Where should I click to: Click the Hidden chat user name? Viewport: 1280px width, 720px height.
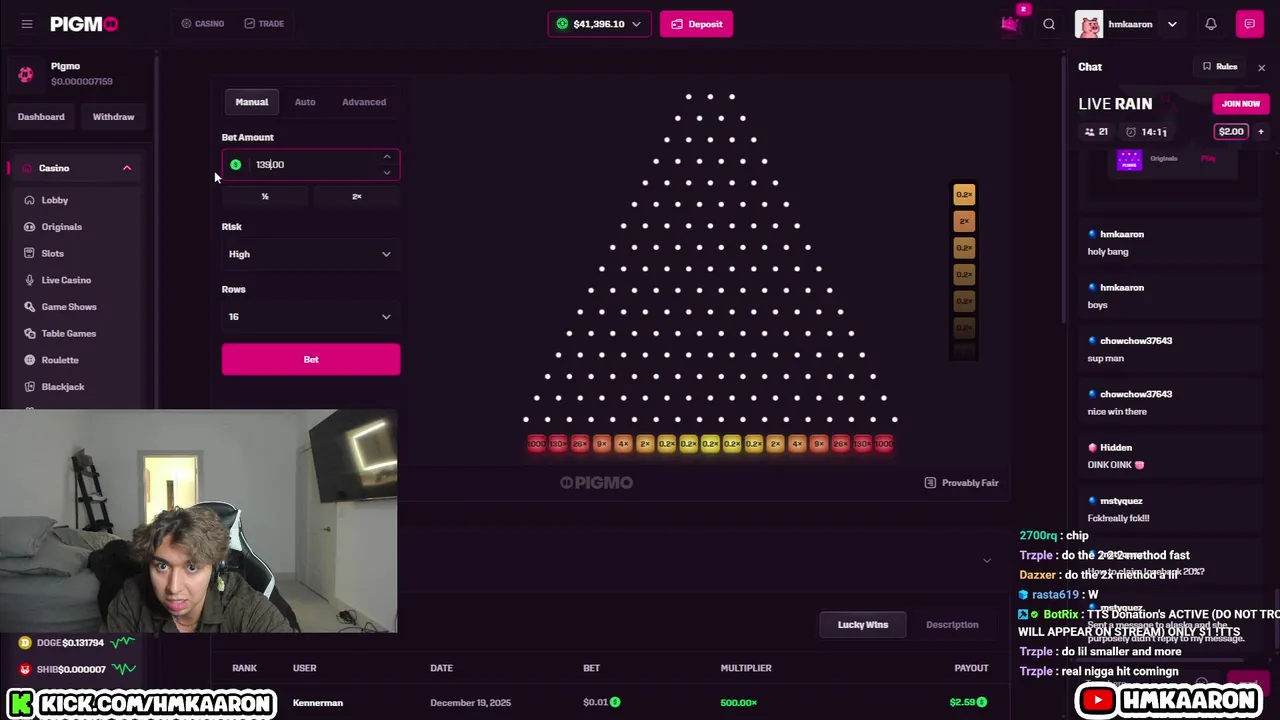tap(1116, 448)
